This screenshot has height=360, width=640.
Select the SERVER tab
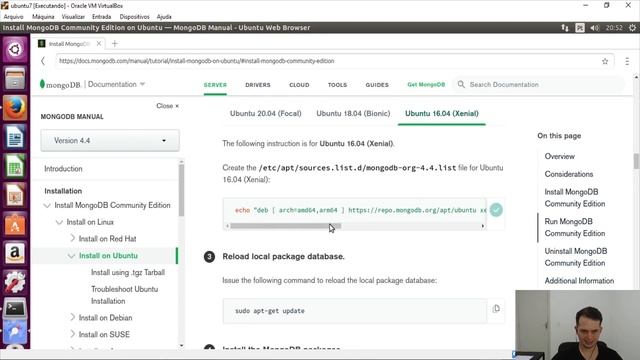pyautogui.click(x=215, y=85)
